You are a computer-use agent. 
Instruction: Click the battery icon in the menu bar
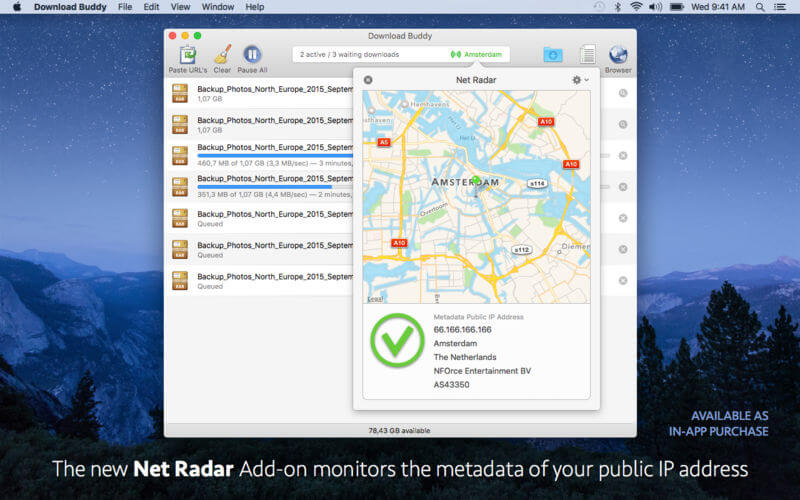tap(677, 7)
